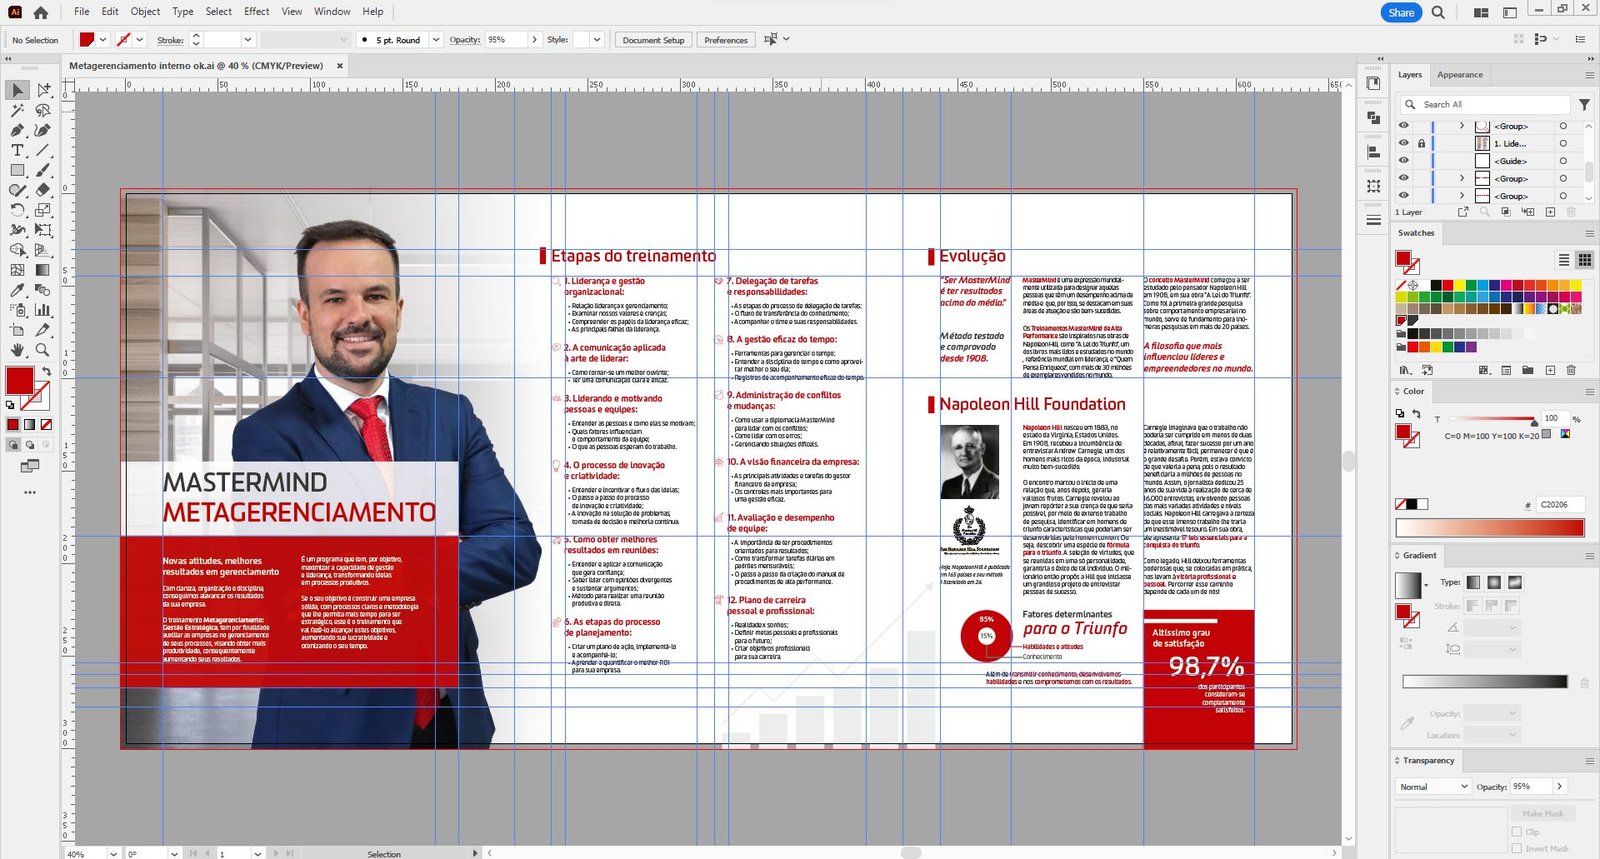Image resolution: width=1600 pixels, height=859 pixels.
Task: Click the Gradient panel gradient slider bar
Action: coord(1485,682)
